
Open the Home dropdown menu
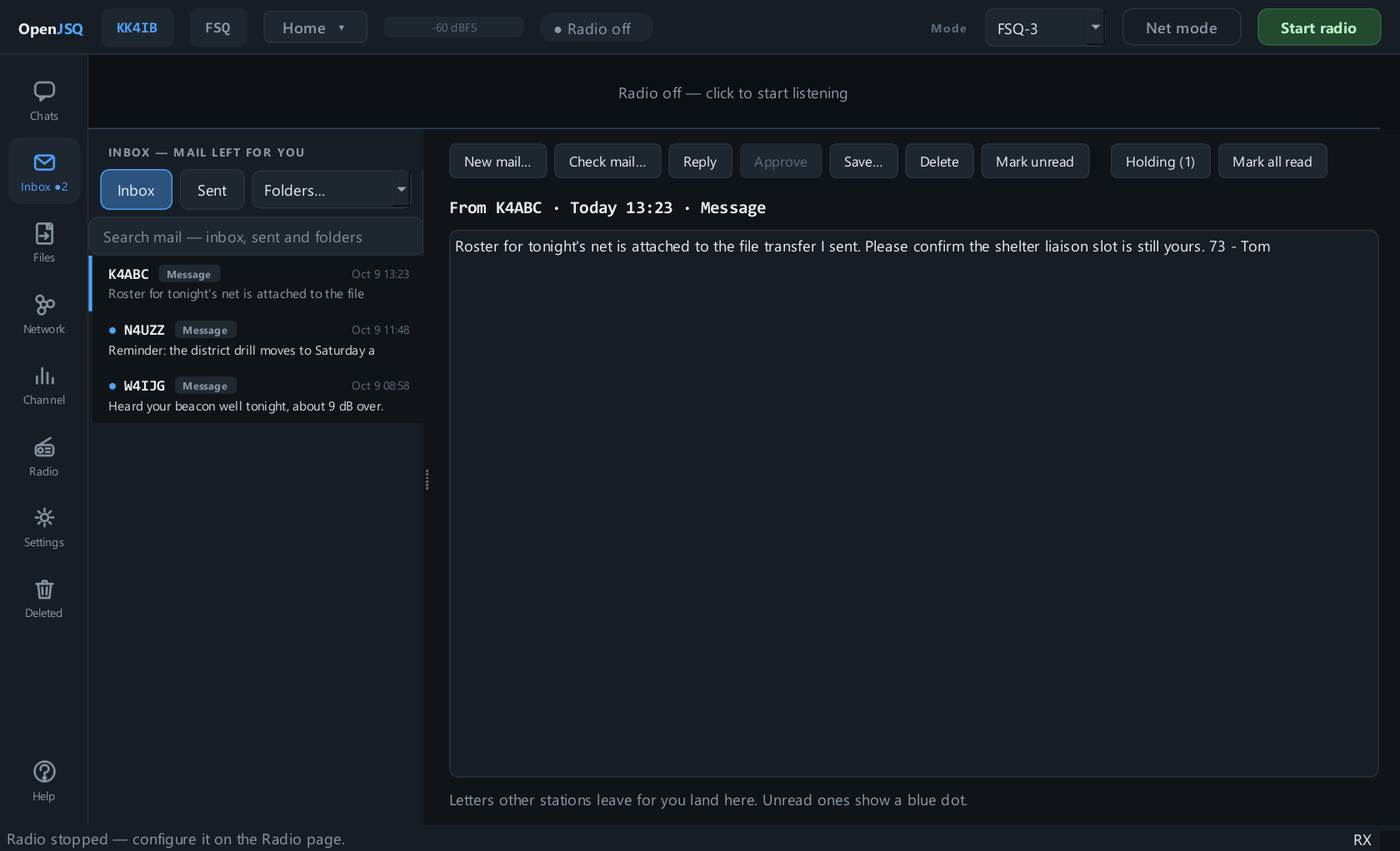(x=315, y=27)
